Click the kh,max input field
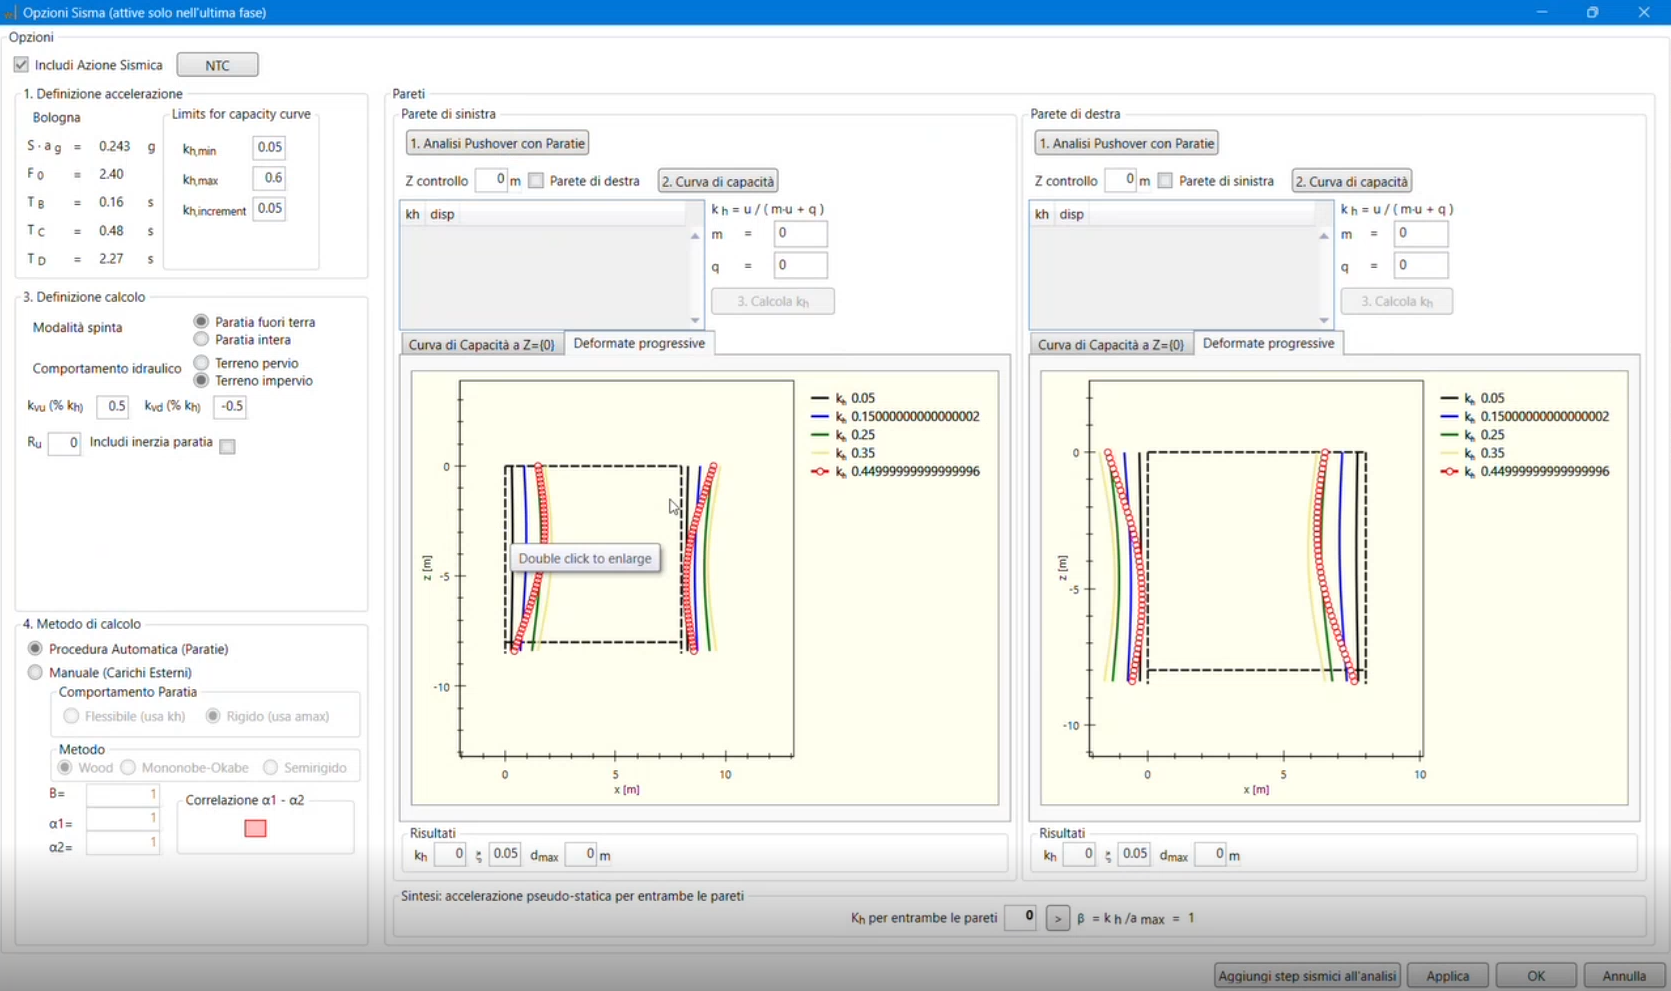Image resolution: width=1671 pixels, height=991 pixels. 269,178
